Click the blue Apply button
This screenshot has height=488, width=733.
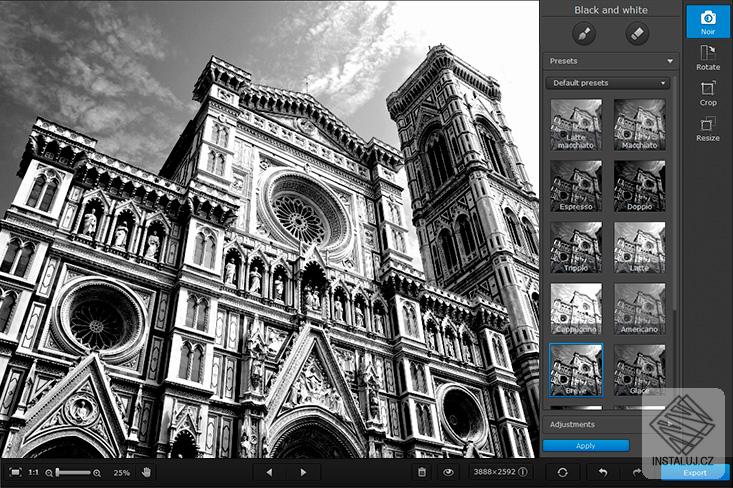[586, 445]
